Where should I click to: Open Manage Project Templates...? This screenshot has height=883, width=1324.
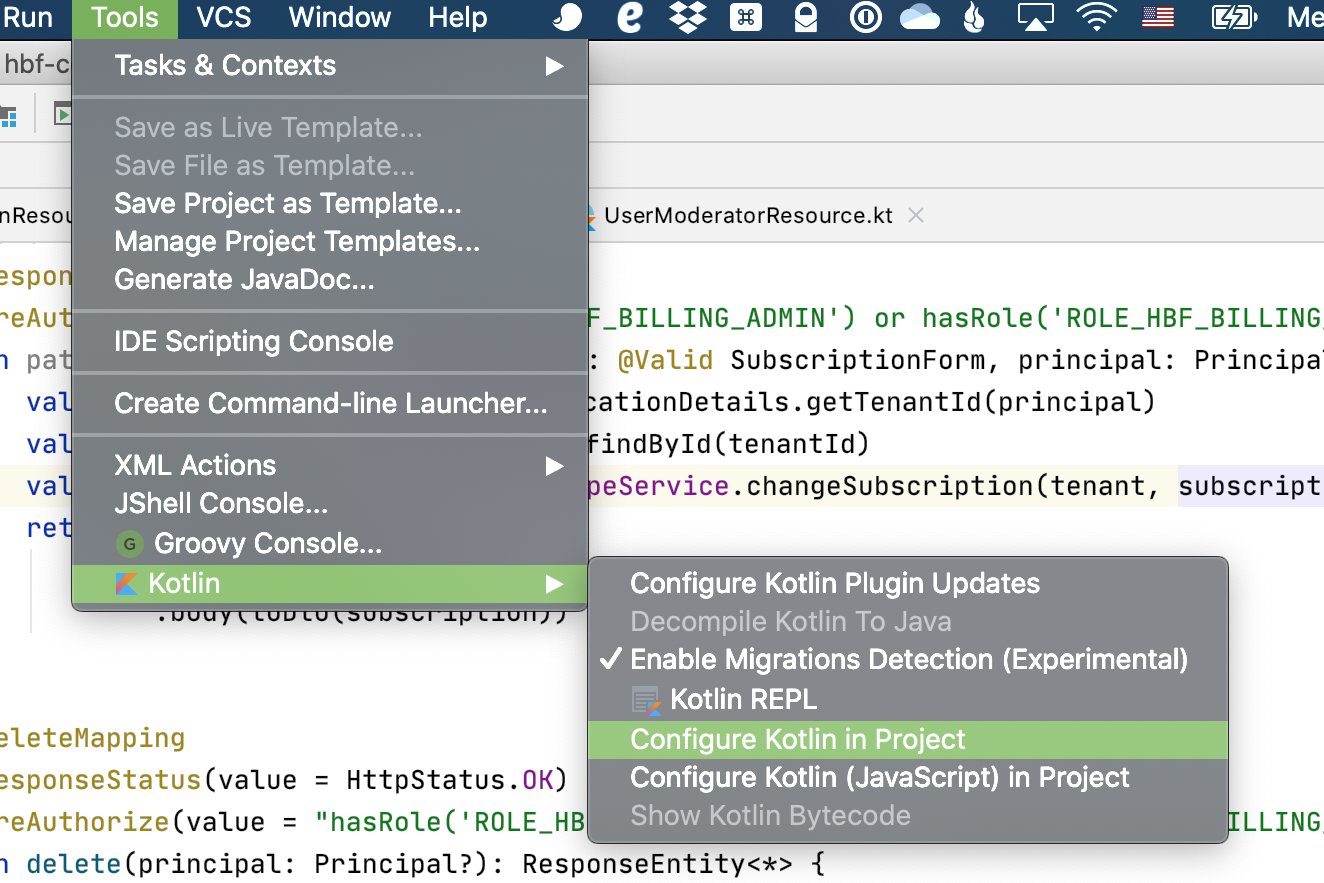coord(330,242)
